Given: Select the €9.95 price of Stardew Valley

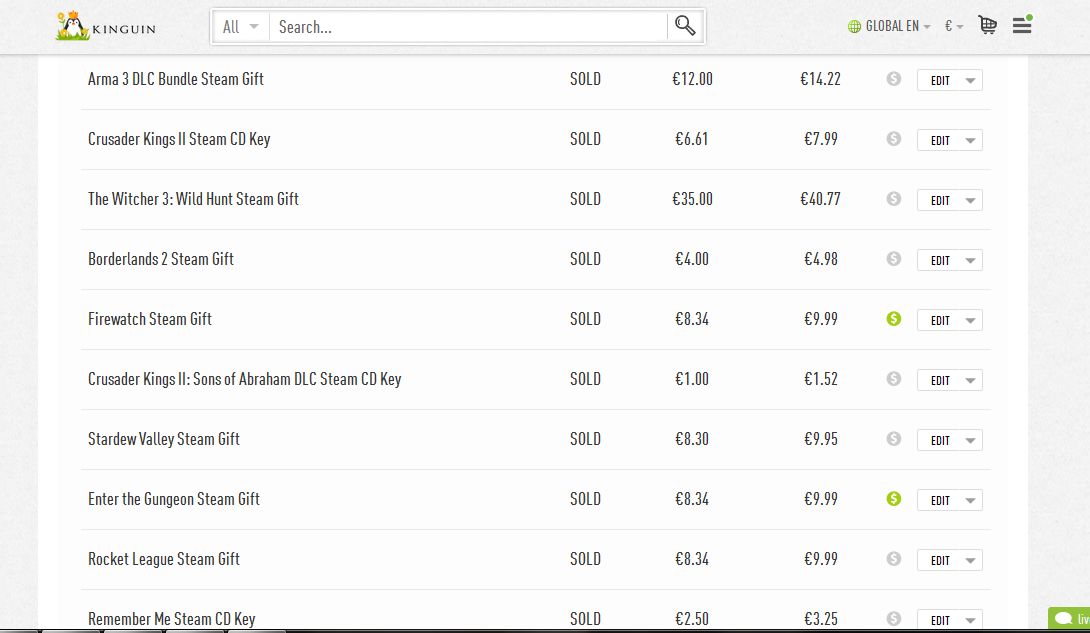Looking at the screenshot, I should 821,439.
